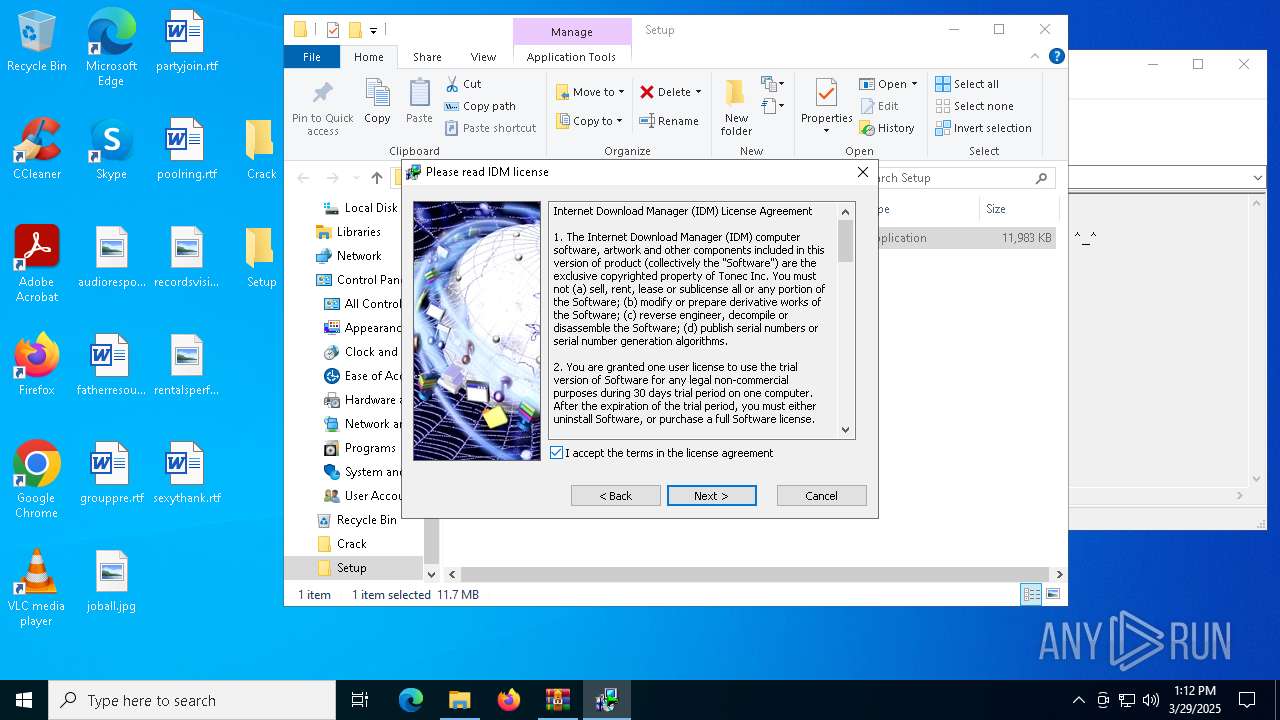Viewport: 1280px width, 720px height.
Task: Click the Rename ribbon item
Action: click(x=669, y=121)
